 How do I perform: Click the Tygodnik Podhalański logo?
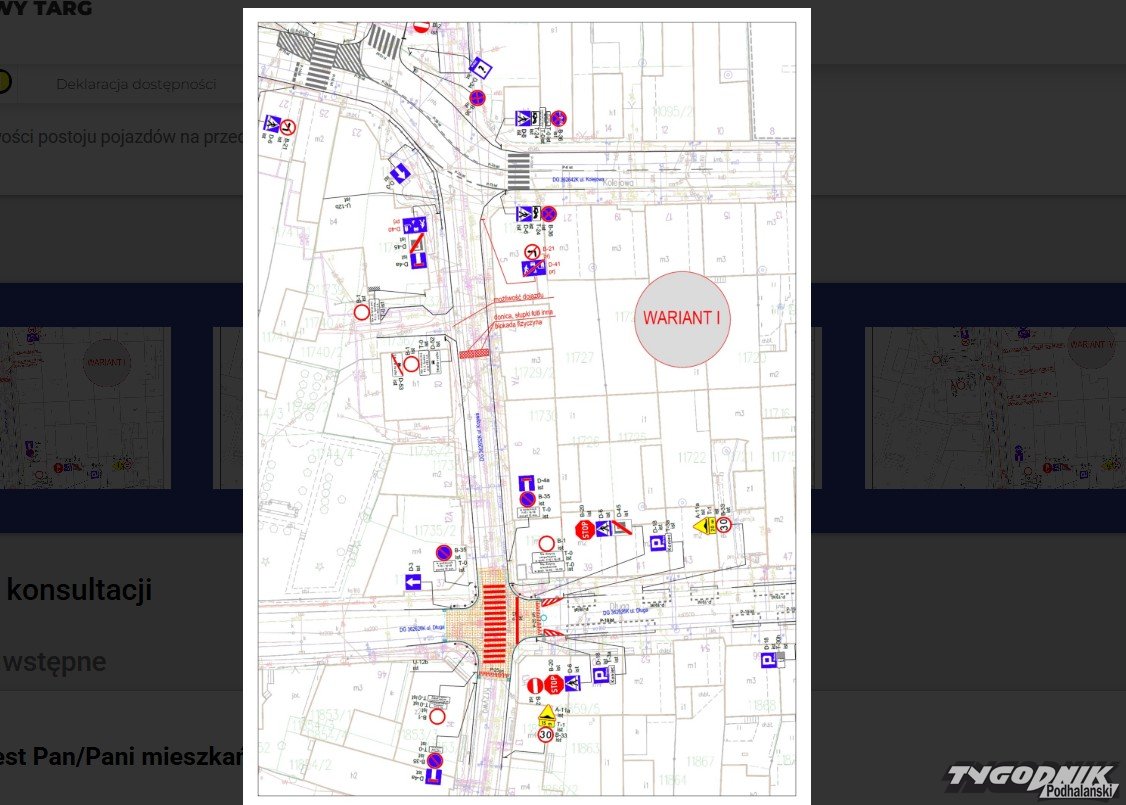(1031, 780)
